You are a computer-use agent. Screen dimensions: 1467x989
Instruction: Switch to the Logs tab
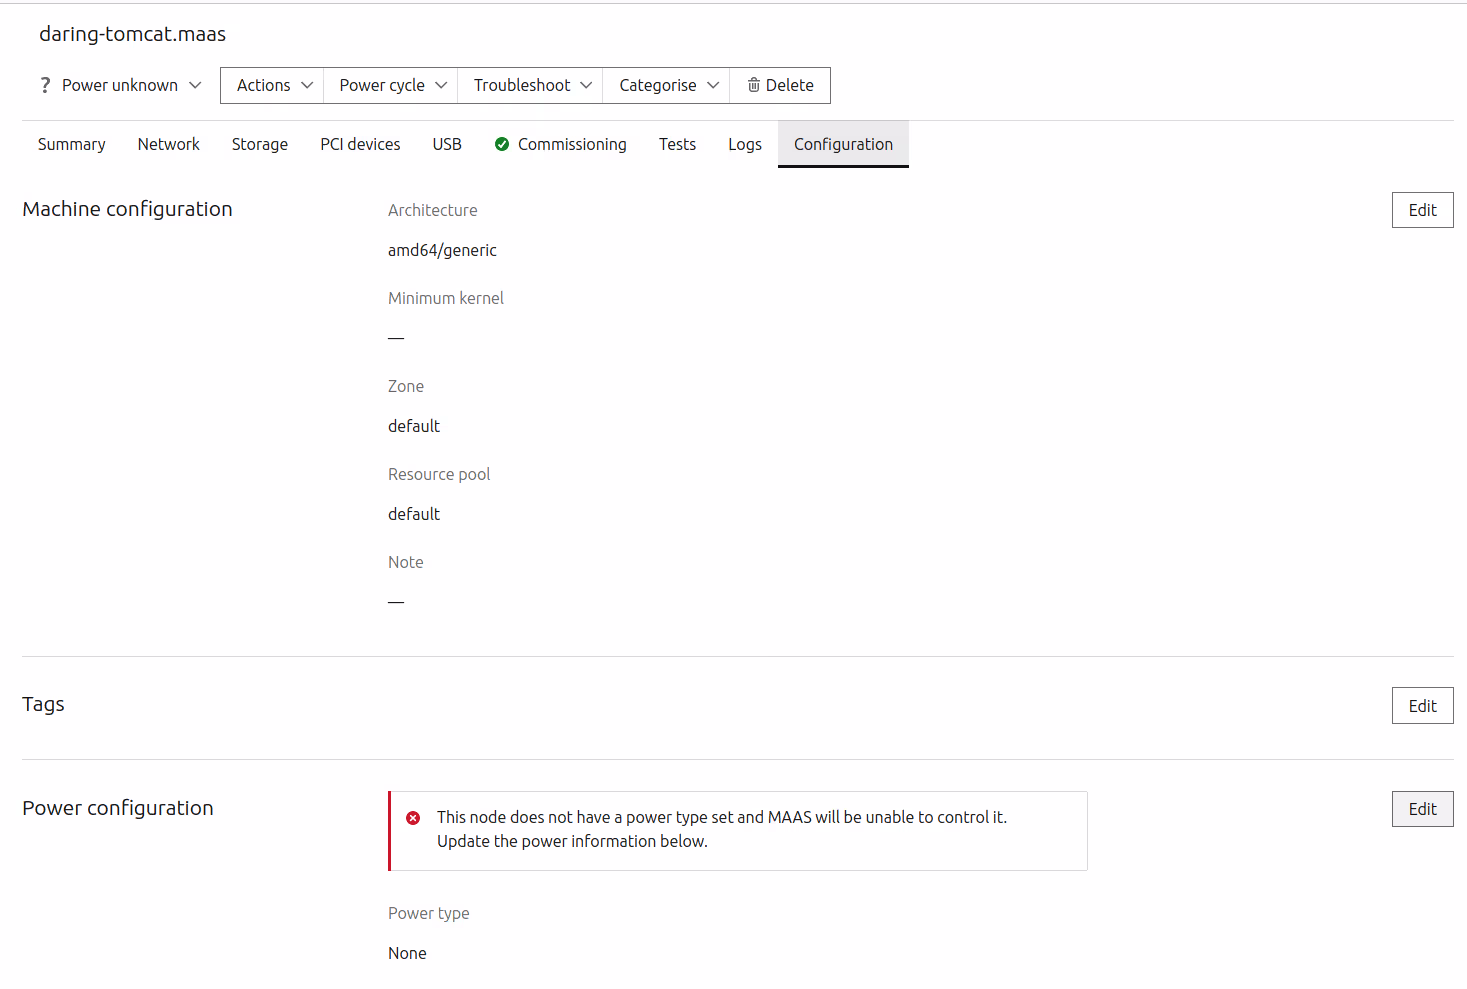point(745,144)
